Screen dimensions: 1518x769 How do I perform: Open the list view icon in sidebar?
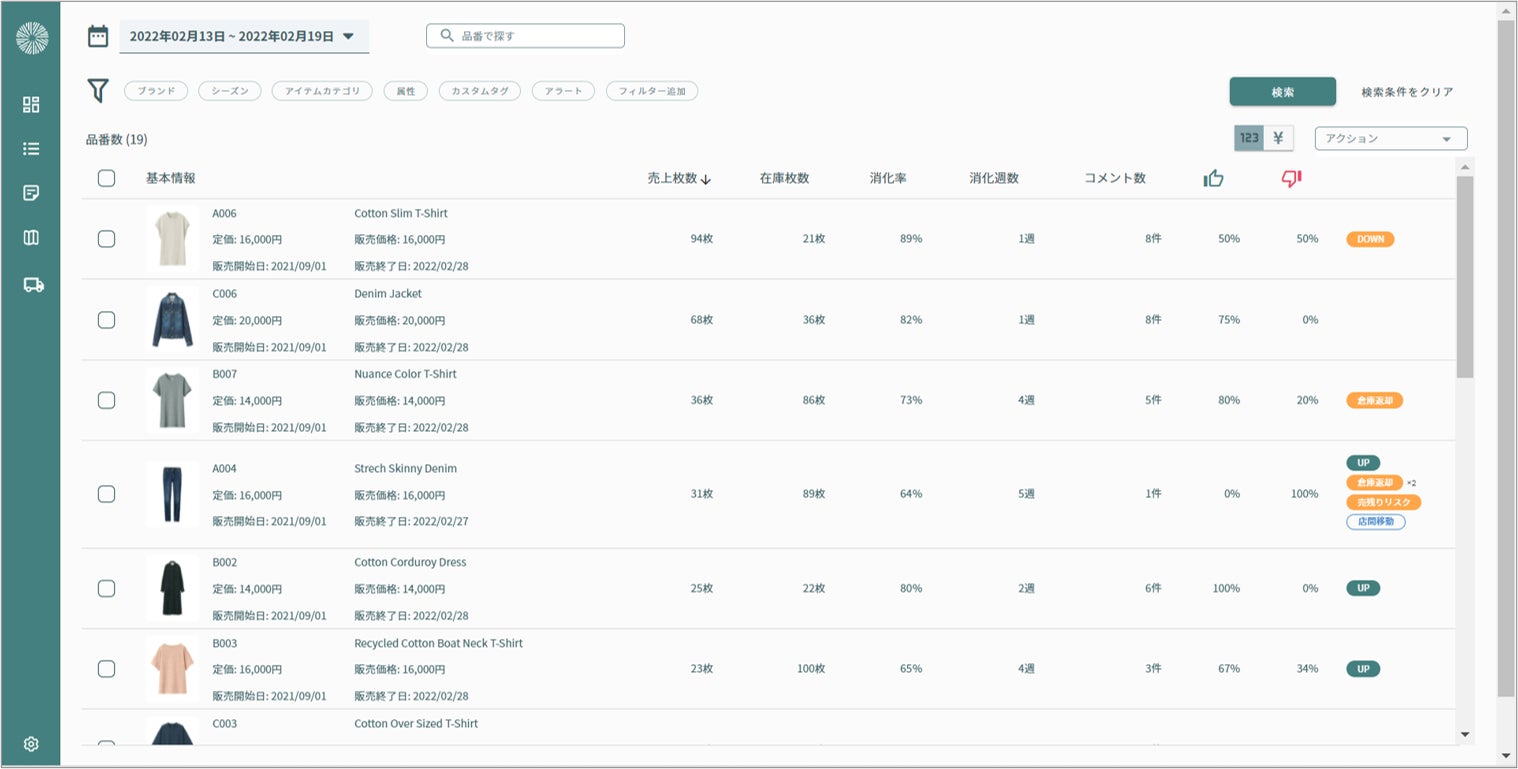point(31,149)
